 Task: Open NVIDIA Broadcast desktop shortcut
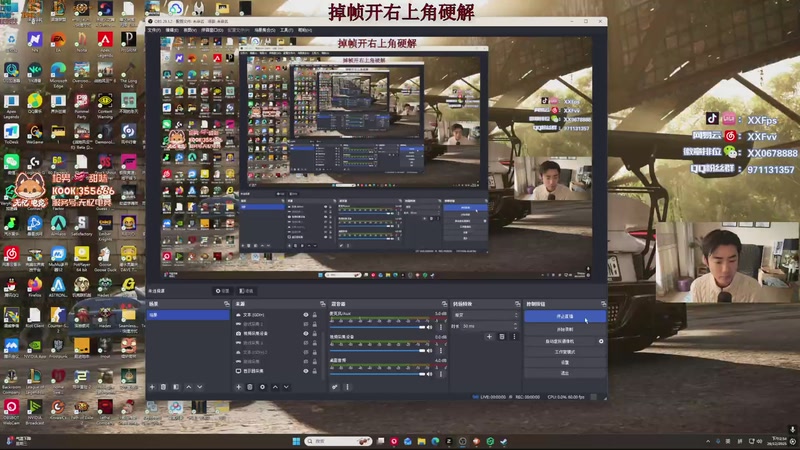coord(34,412)
